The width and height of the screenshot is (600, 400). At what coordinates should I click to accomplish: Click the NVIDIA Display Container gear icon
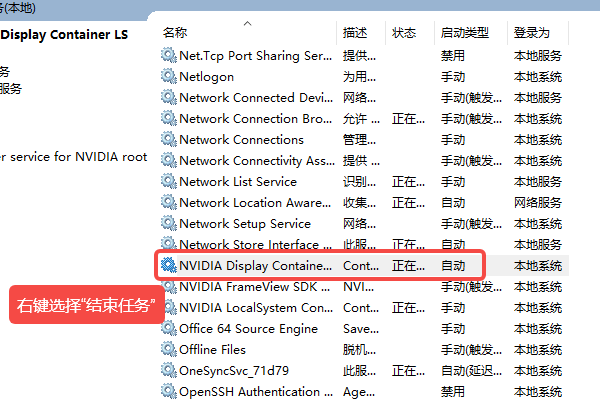click(168, 265)
